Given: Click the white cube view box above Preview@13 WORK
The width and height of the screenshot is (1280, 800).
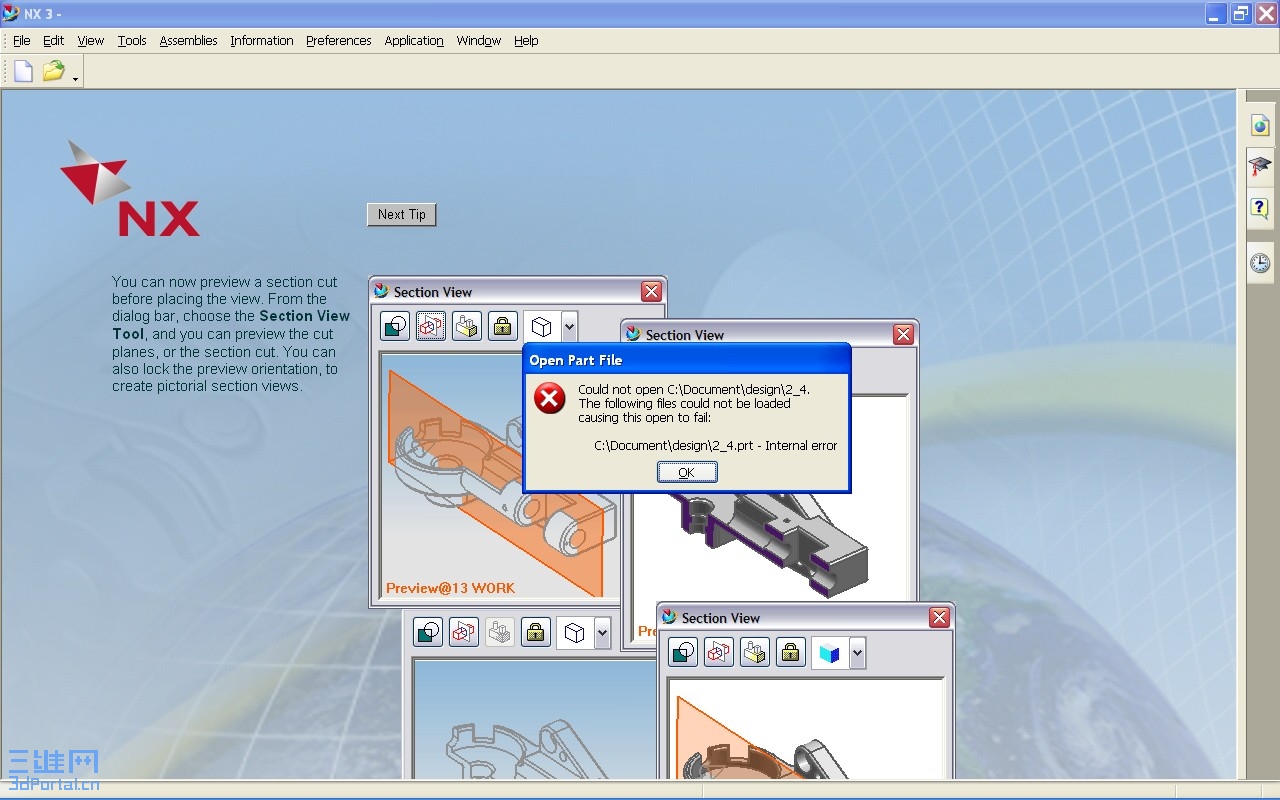Looking at the screenshot, I should [x=541, y=326].
